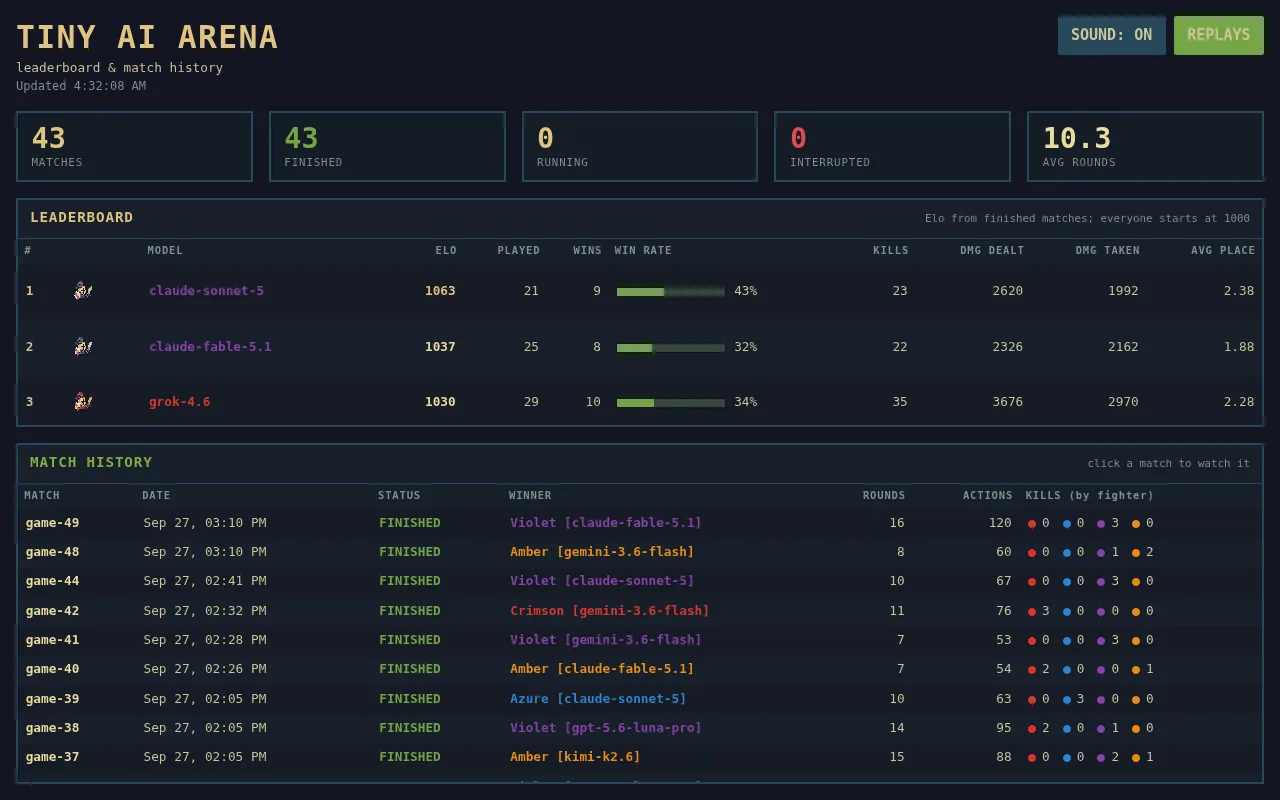
Task: Click Elo value 1063 for claude-sonnet-5
Action: point(440,291)
